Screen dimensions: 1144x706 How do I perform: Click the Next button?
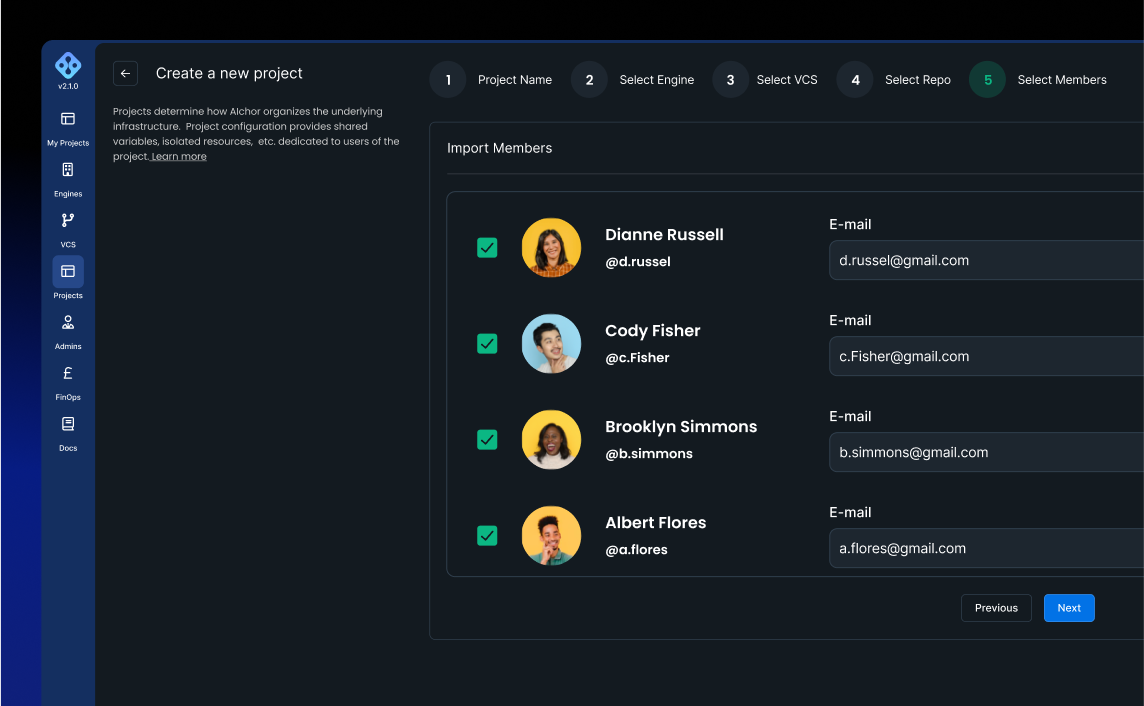click(x=1069, y=608)
